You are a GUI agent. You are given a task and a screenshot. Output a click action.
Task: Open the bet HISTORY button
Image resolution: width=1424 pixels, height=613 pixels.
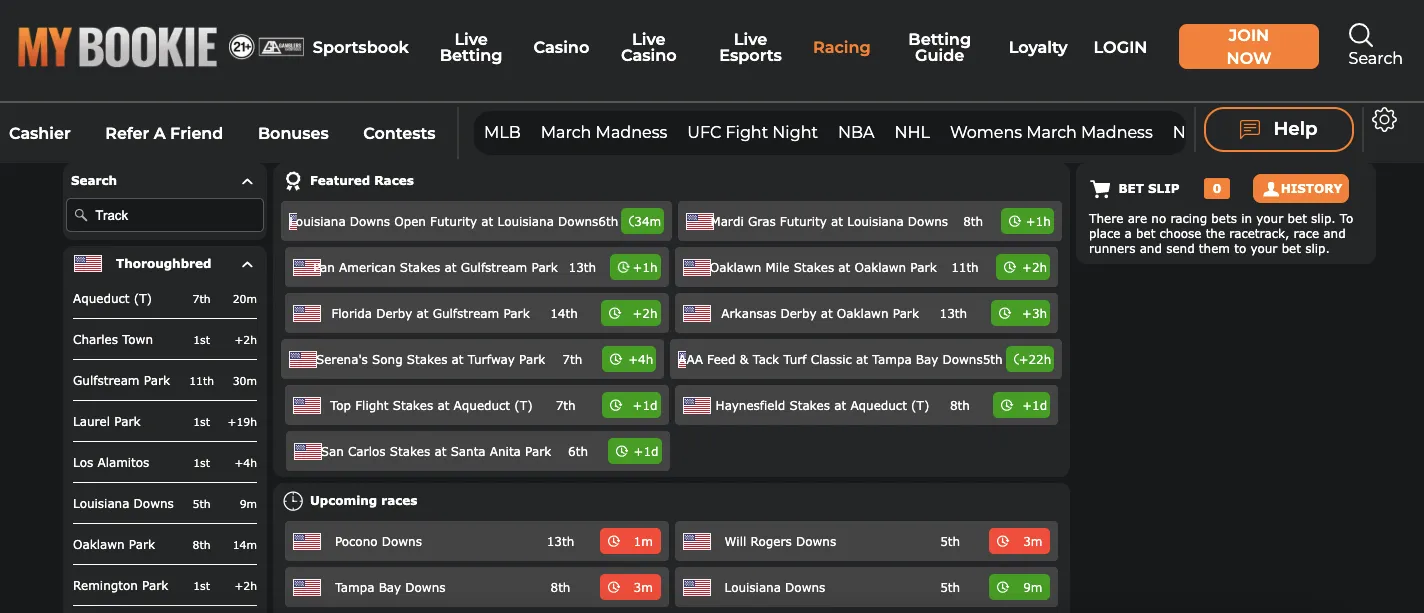pos(1300,189)
